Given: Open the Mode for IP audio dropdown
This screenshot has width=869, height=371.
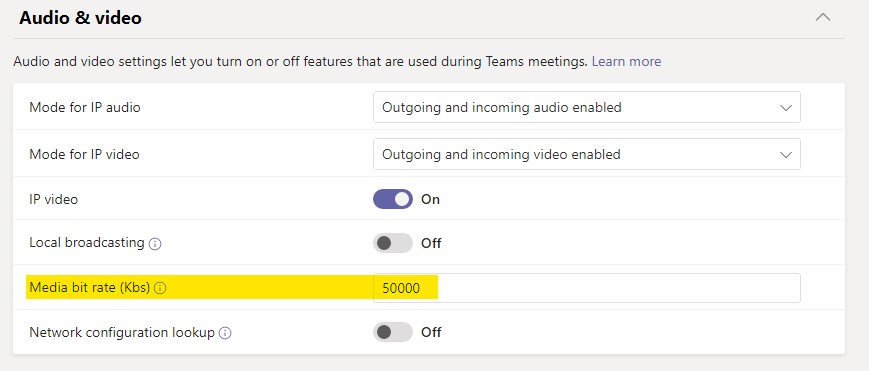Looking at the screenshot, I should pyautogui.click(x=586, y=107).
